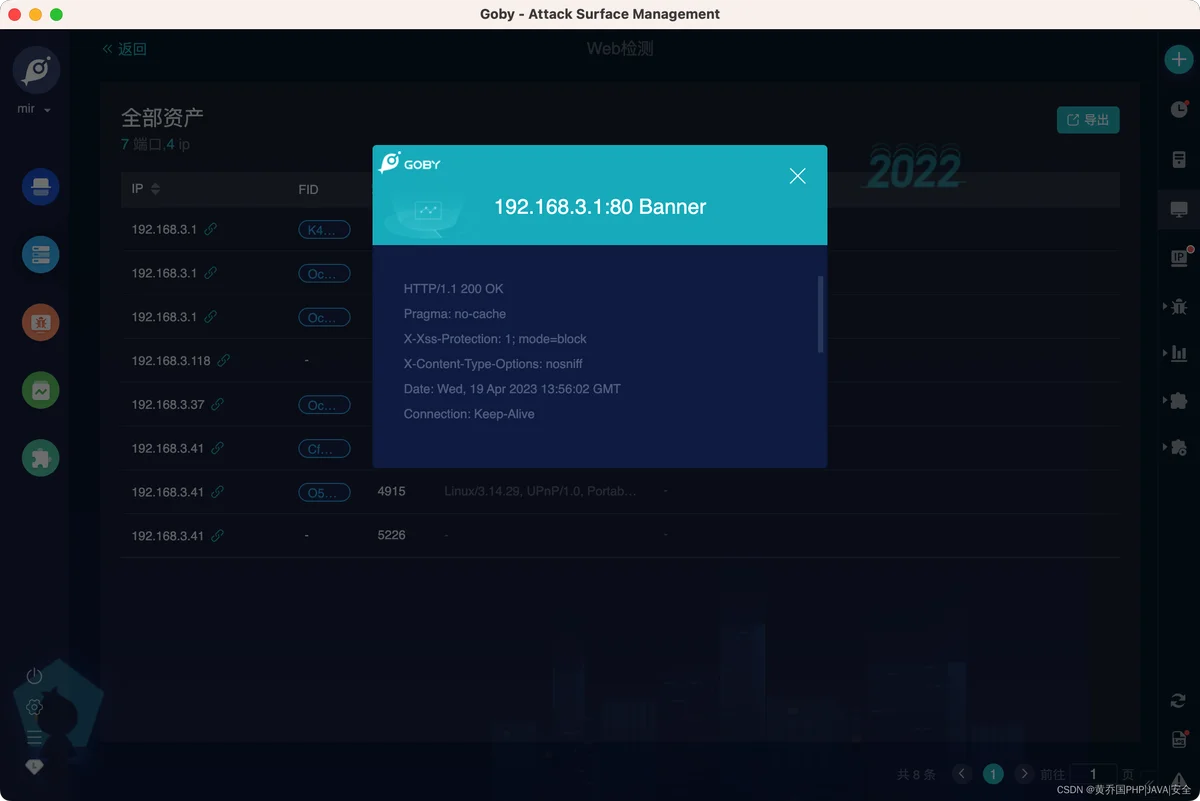Viewport: 1200px width, 801px height.
Task: Click the 192.168.3.118 IP address text
Action: (x=171, y=360)
